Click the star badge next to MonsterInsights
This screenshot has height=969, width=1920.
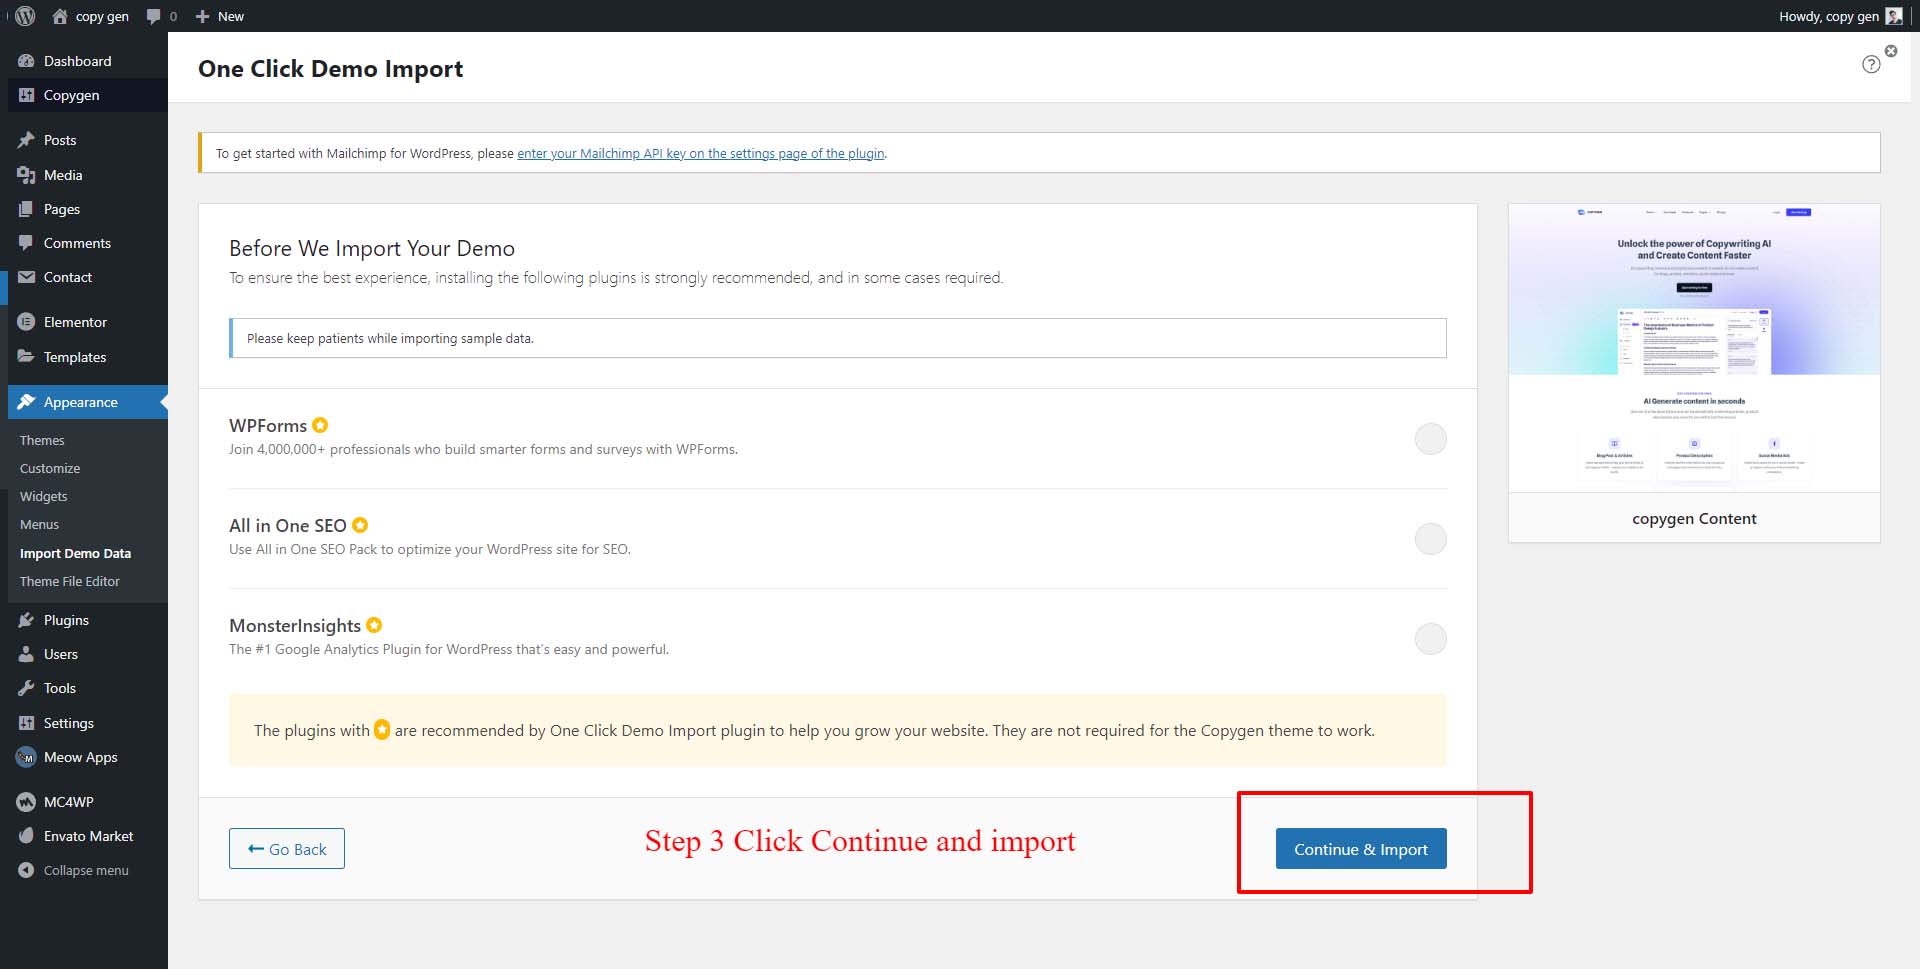pos(374,625)
